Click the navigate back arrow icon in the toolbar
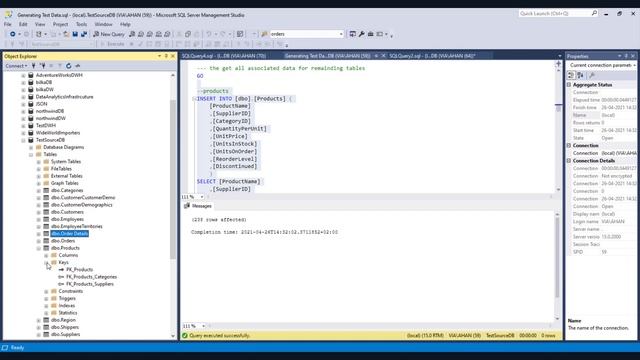Screen dimensions: 640x360 point(13,34)
